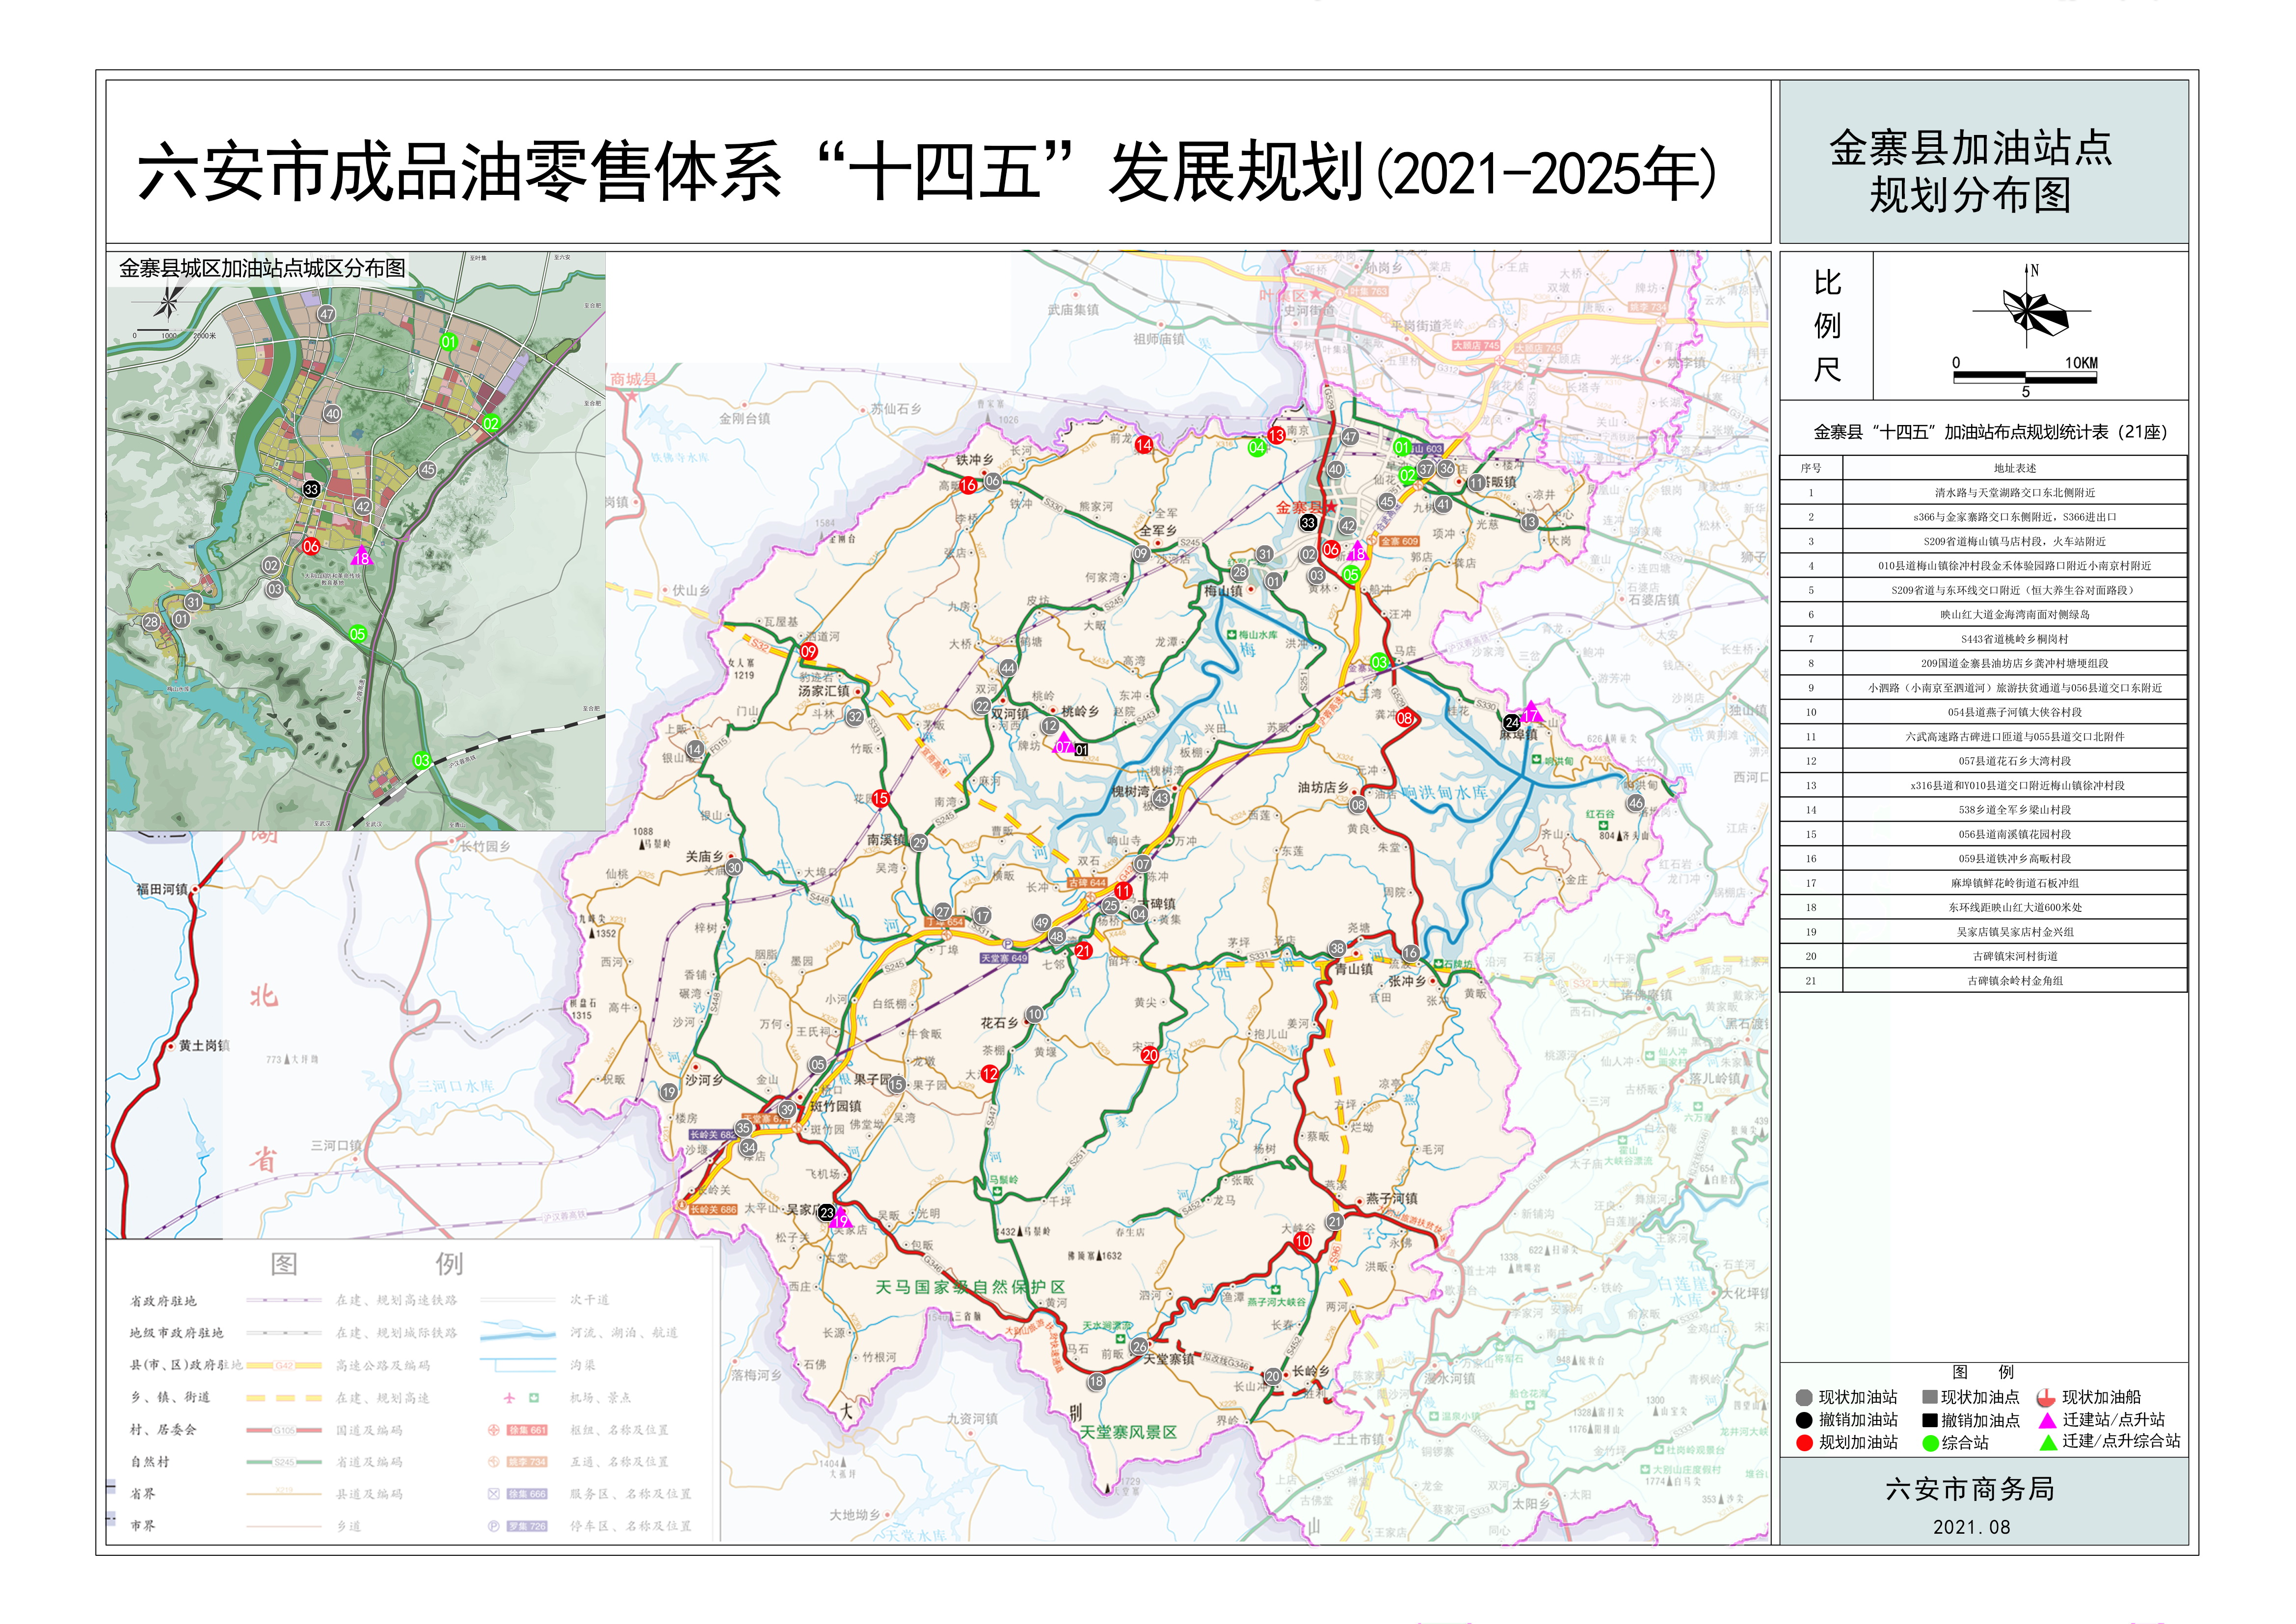This screenshot has height=1624, width=2296.
Task: Click the 燕子河镇 town label
Action: pos(1392,1198)
